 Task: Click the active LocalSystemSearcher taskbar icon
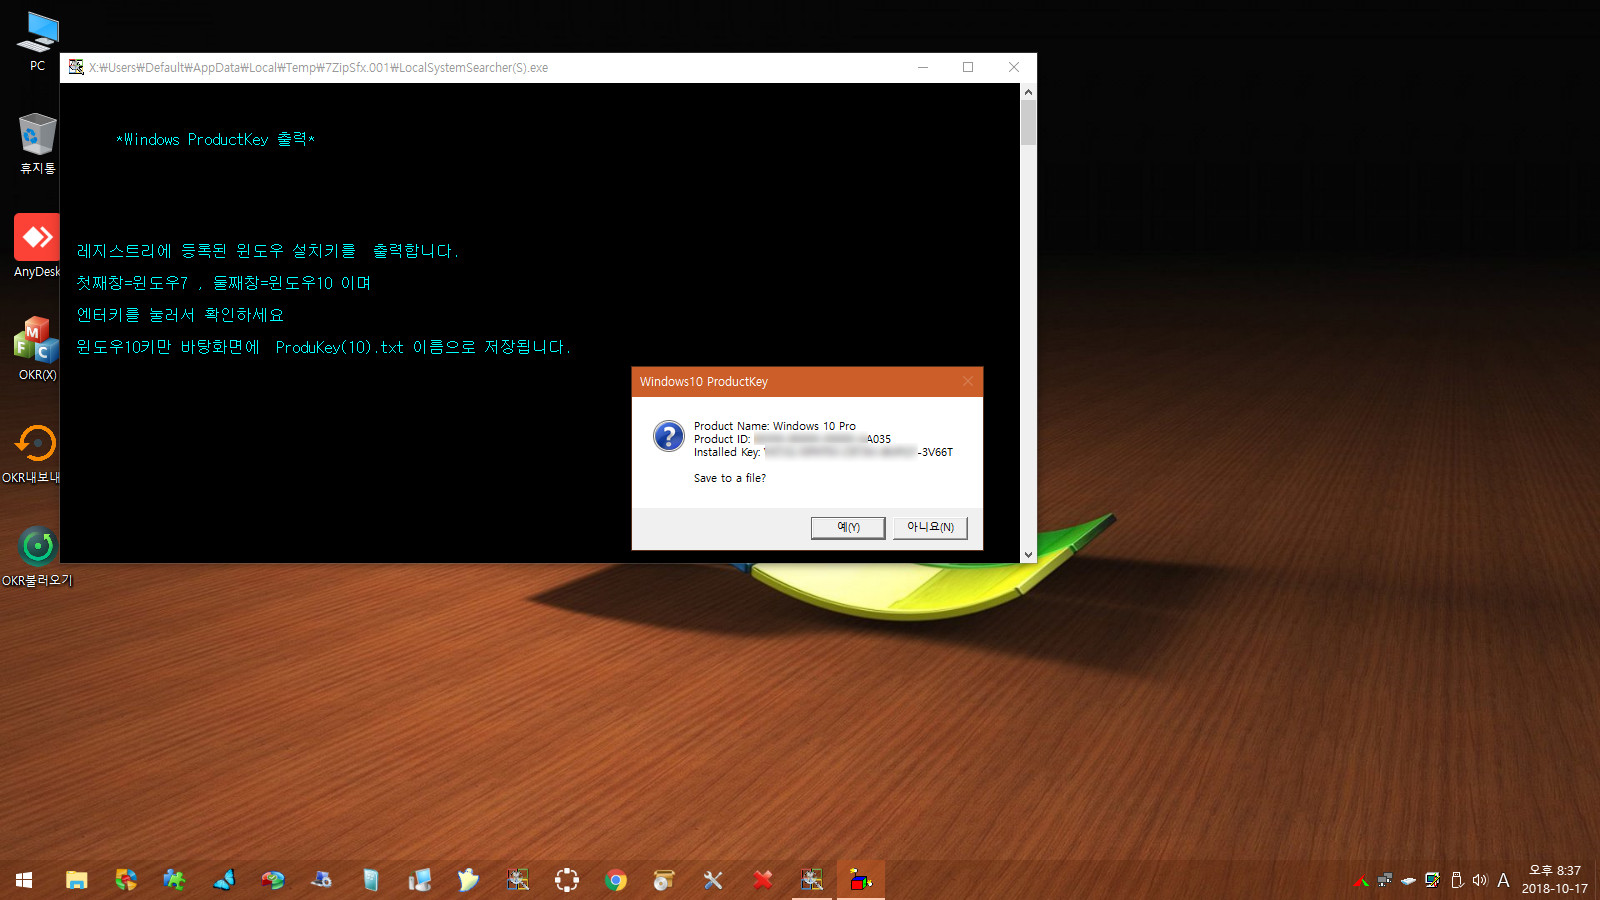point(812,880)
